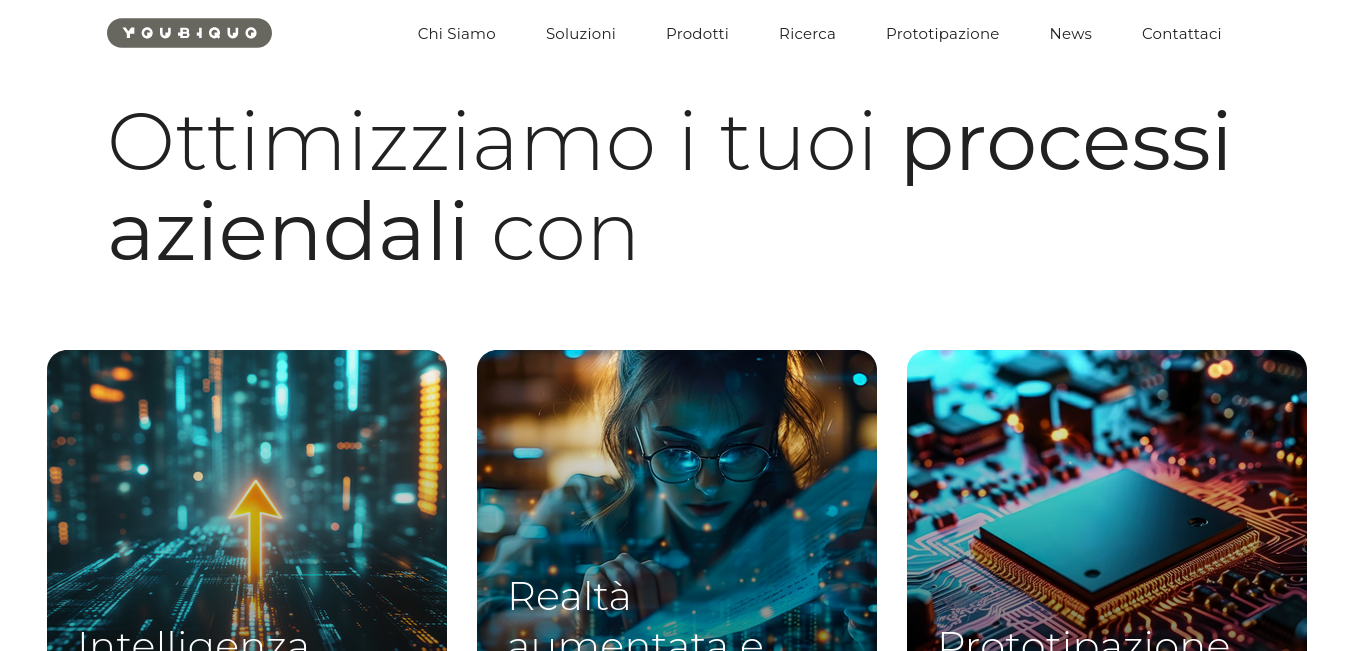
Task: Select the circuit board Prototipazione card
Action: pos(1107,500)
